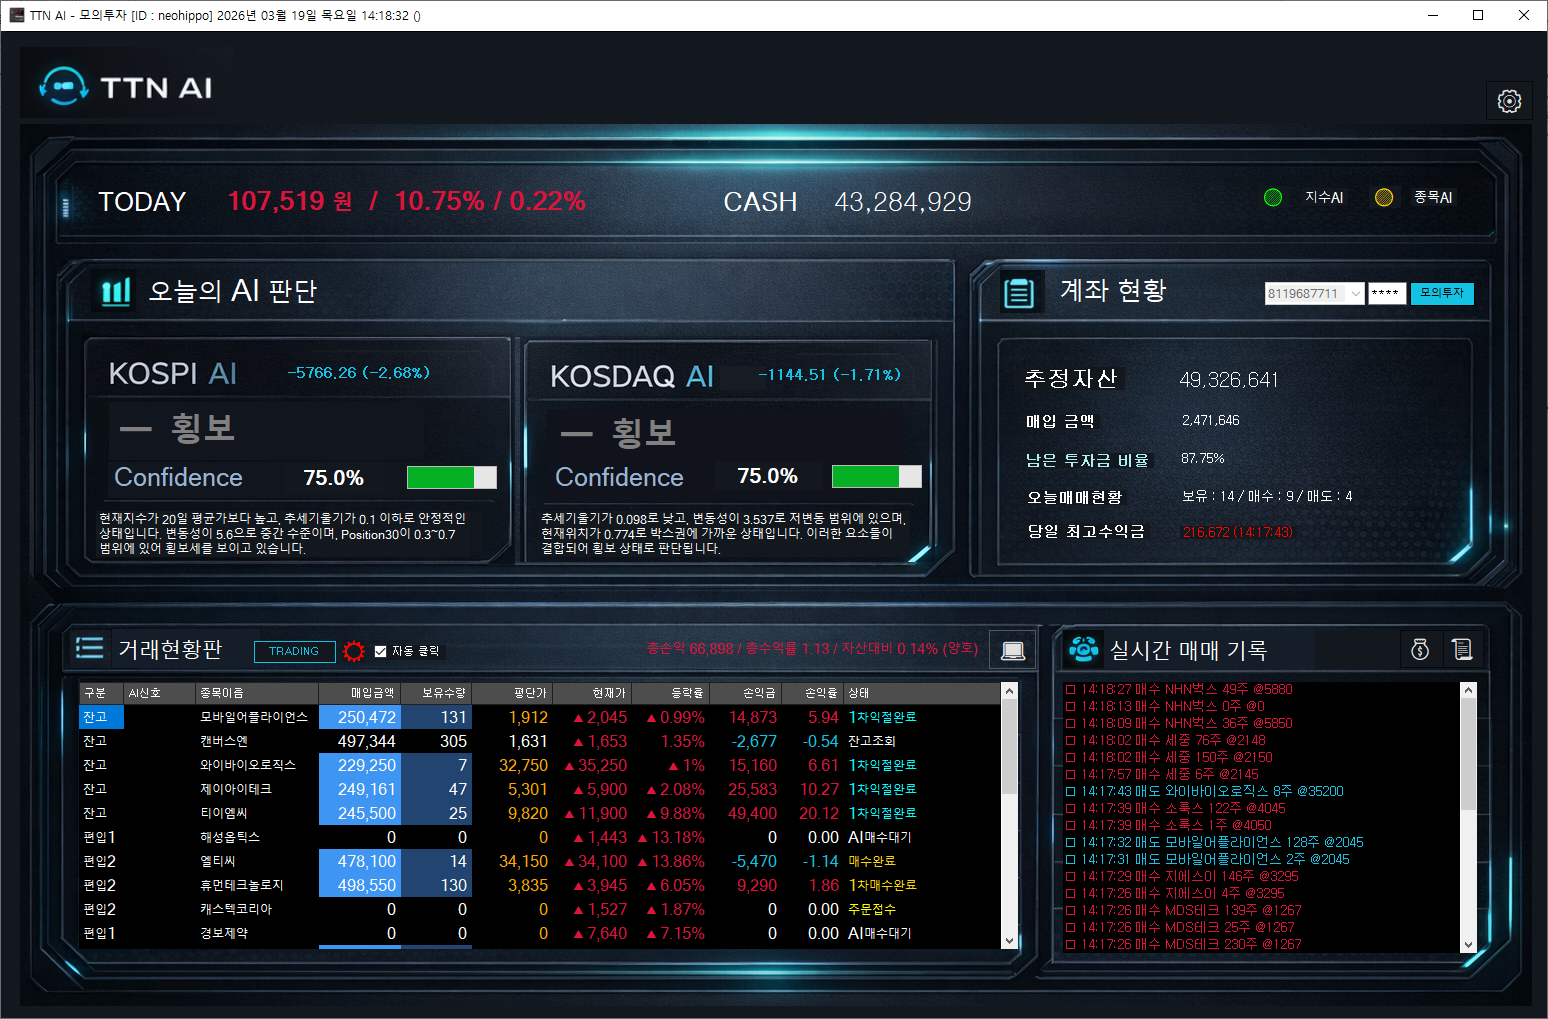Click the clipboard icon beside 계좌 현황
1548x1019 pixels.
point(1019,293)
